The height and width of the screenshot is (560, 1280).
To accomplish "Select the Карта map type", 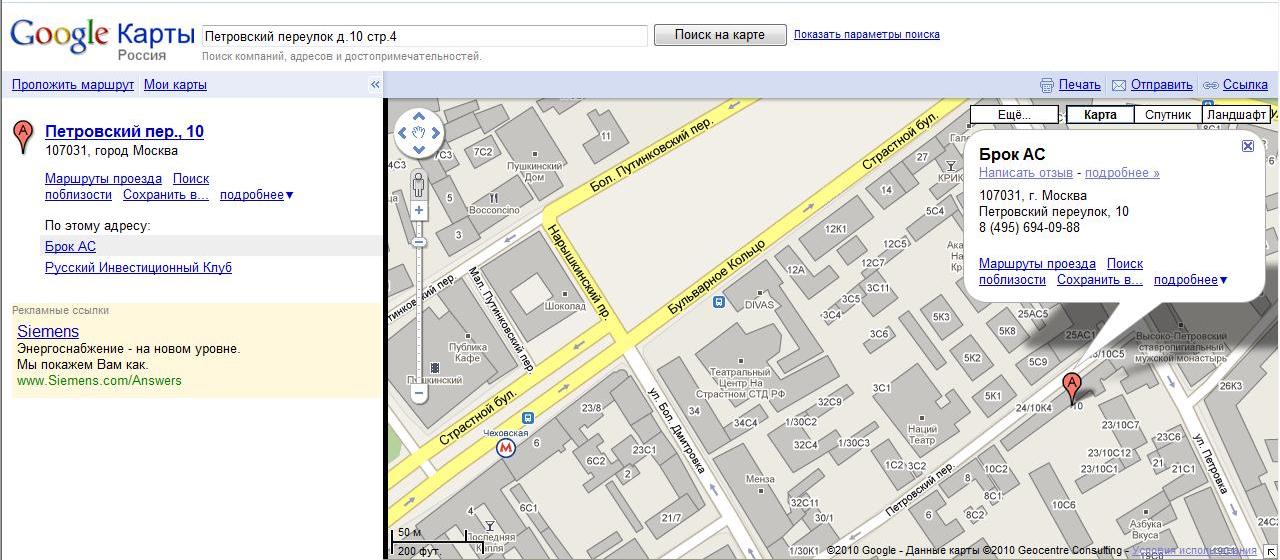I will tap(1100, 115).
